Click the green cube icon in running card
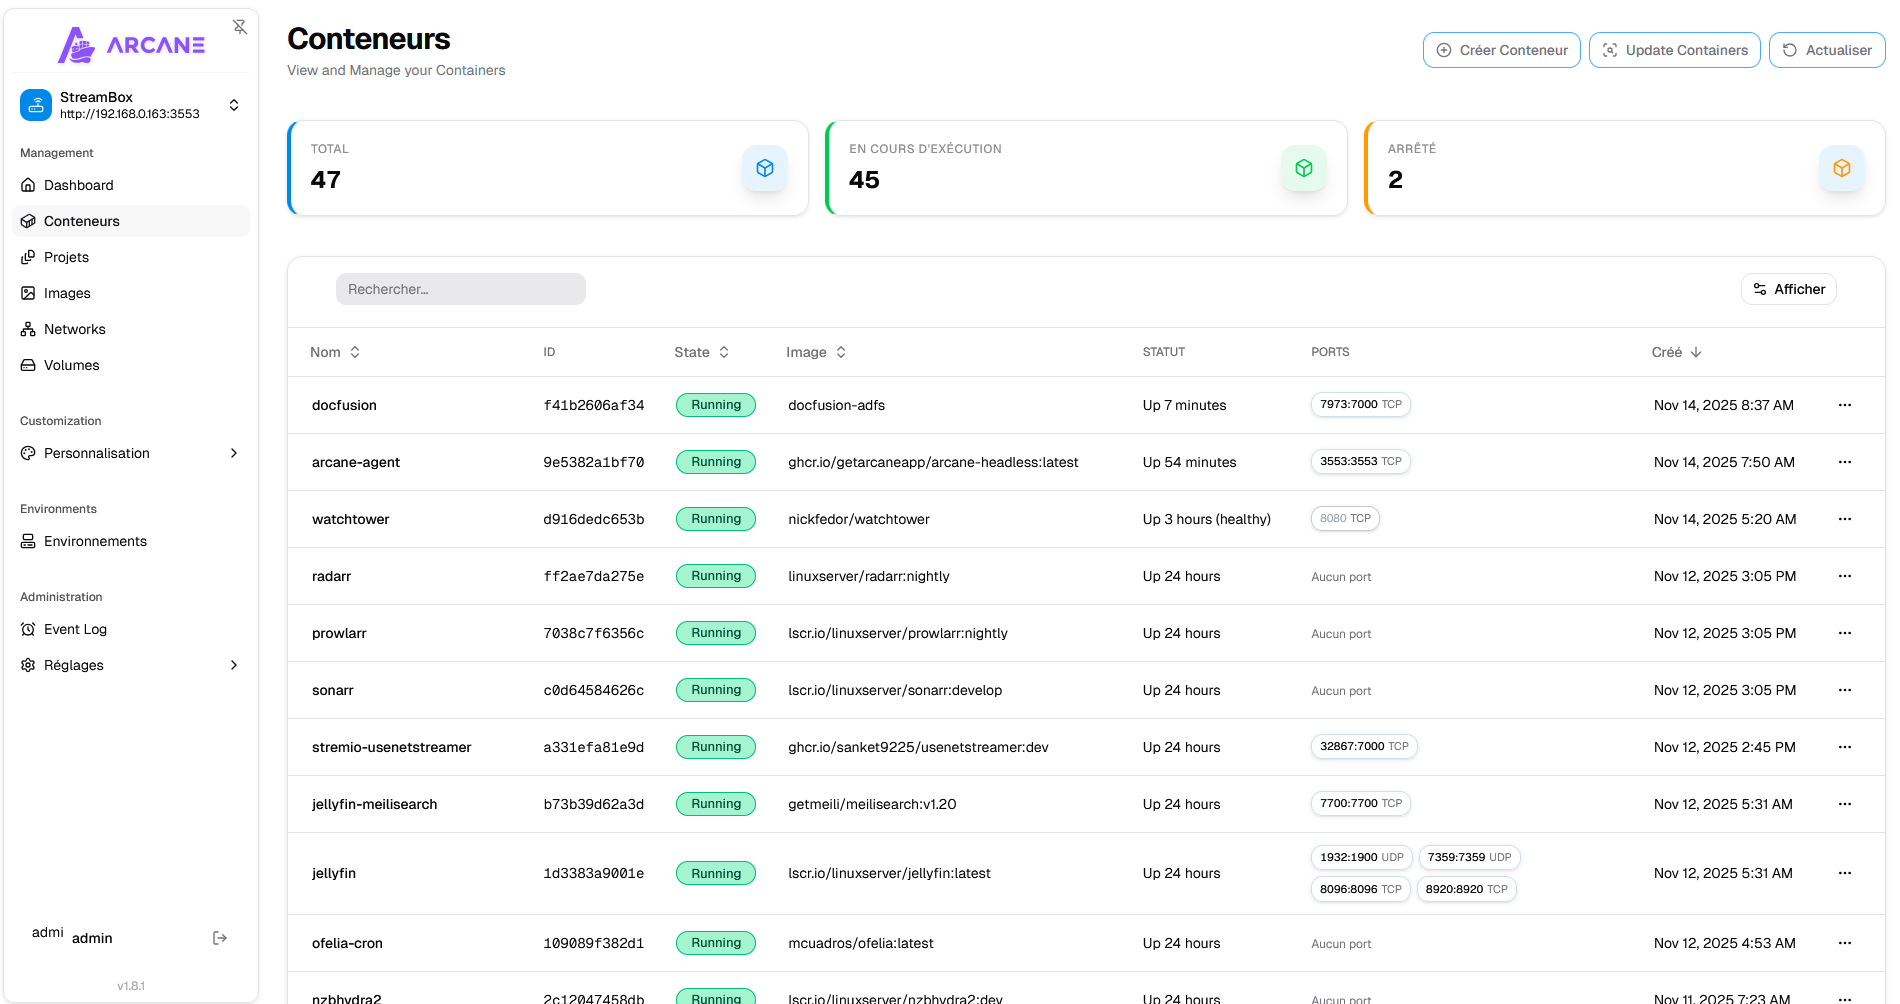1900x1004 pixels. click(x=1303, y=168)
